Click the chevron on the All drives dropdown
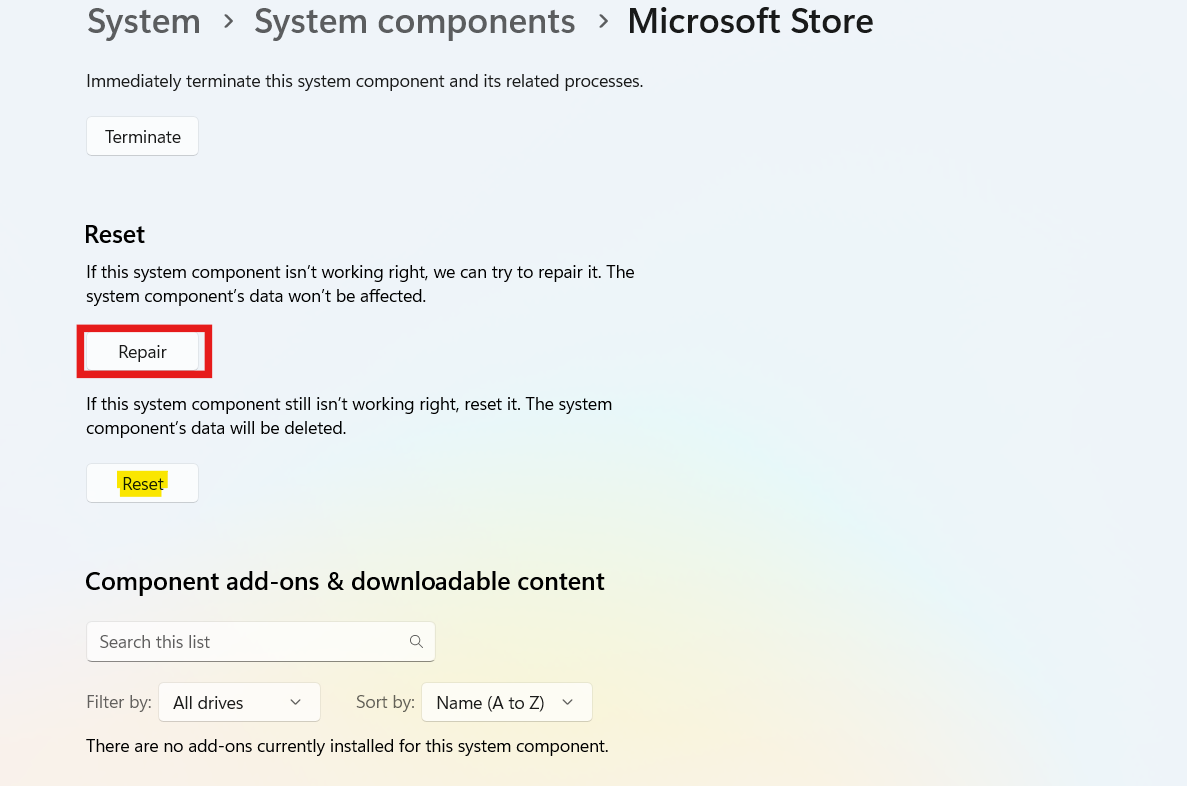 click(x=295, y=702)
